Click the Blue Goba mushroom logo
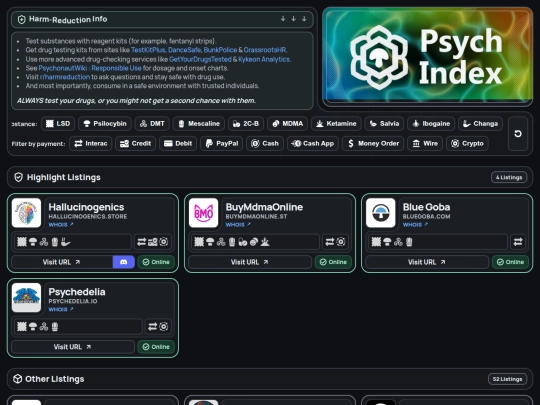Screen dimensions: 540x405 pos(381,213)
